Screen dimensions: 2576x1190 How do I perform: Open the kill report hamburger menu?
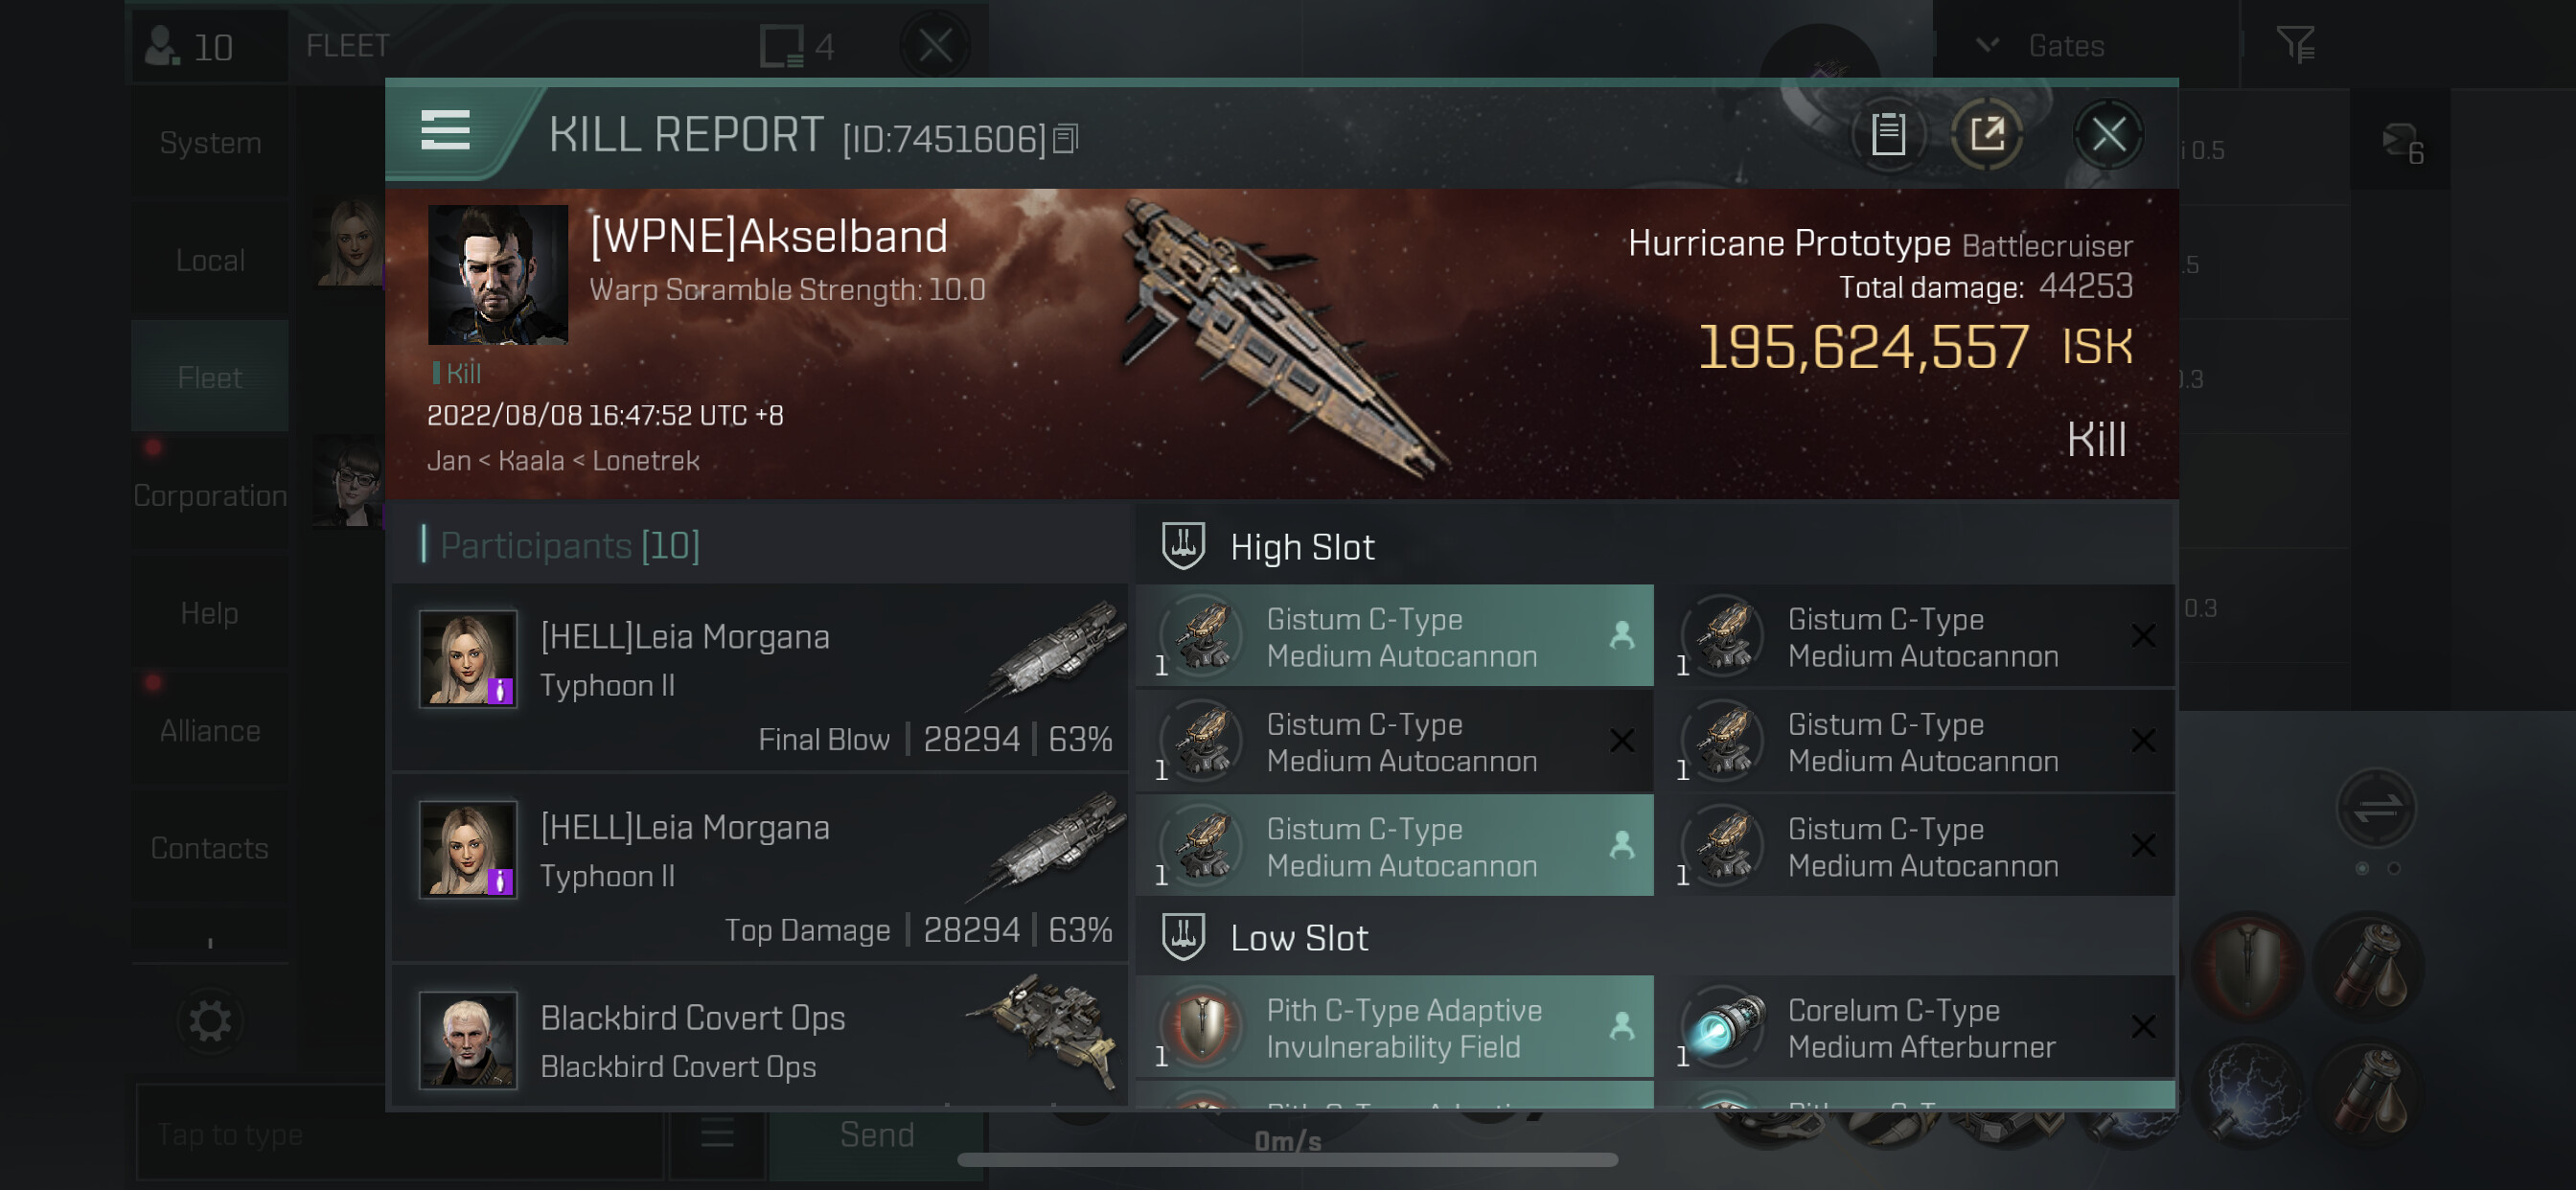(445, 130)
